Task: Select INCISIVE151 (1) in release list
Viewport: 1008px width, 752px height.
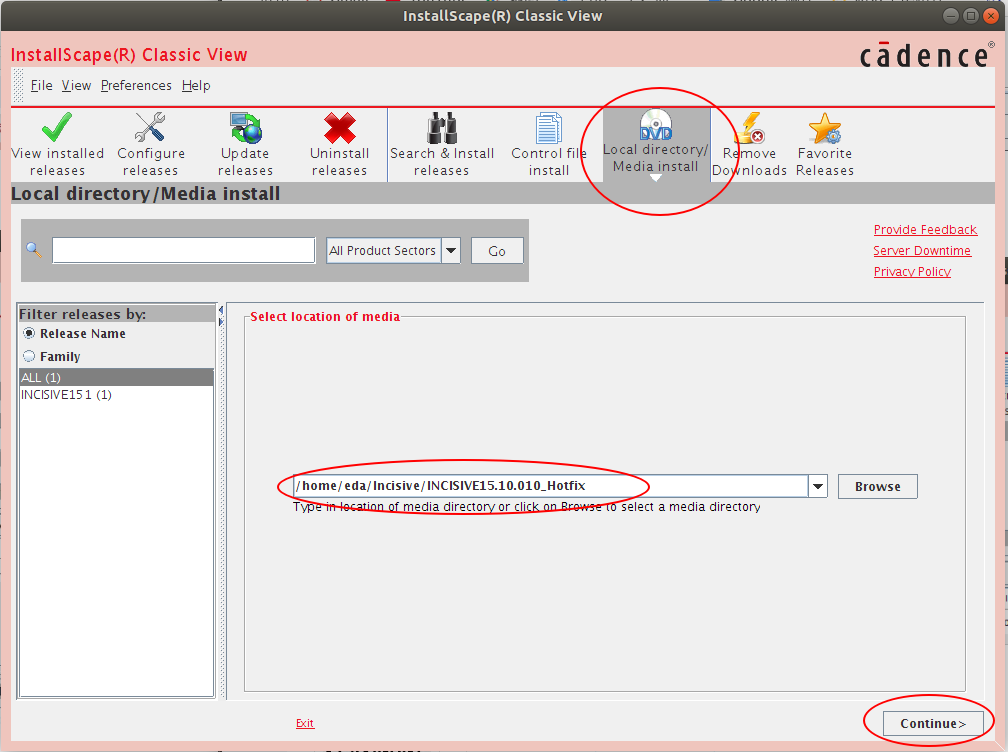Action: tap(116, 395)
